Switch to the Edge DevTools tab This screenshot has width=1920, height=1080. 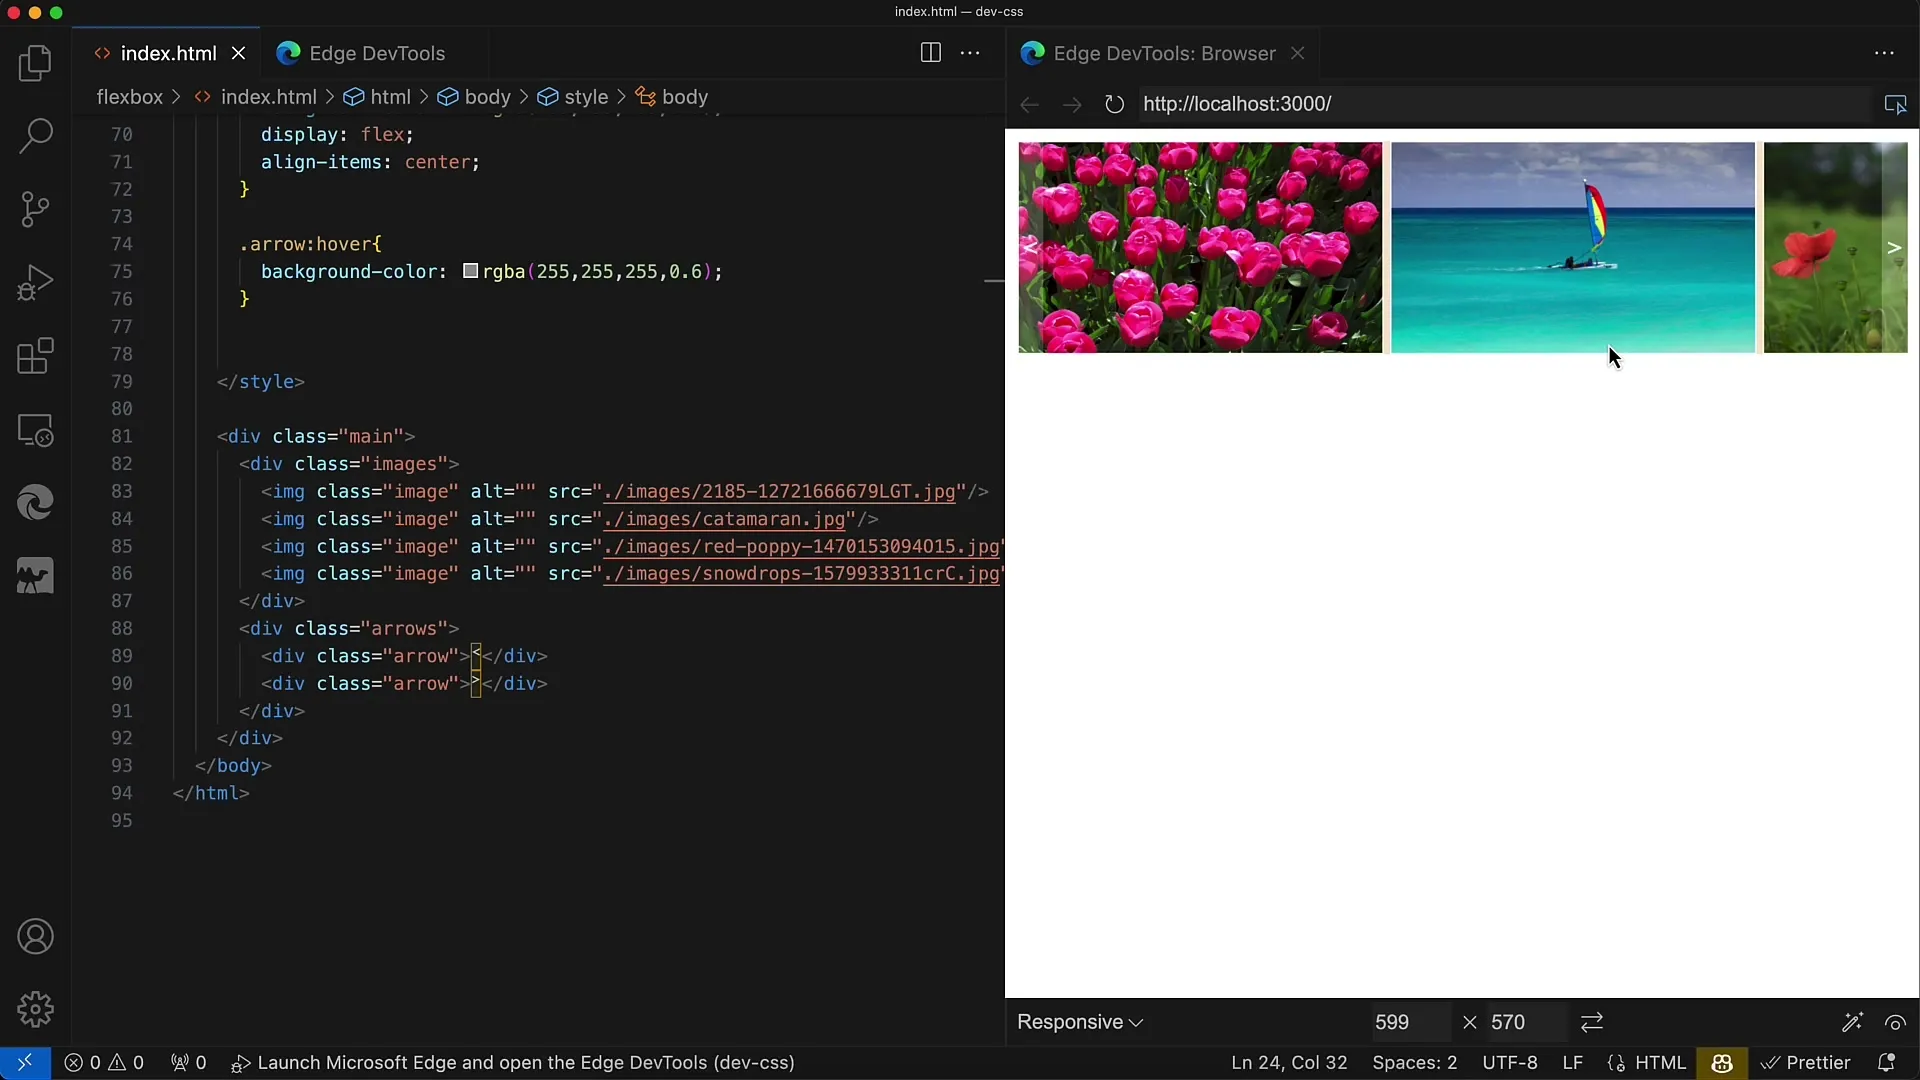376,53
